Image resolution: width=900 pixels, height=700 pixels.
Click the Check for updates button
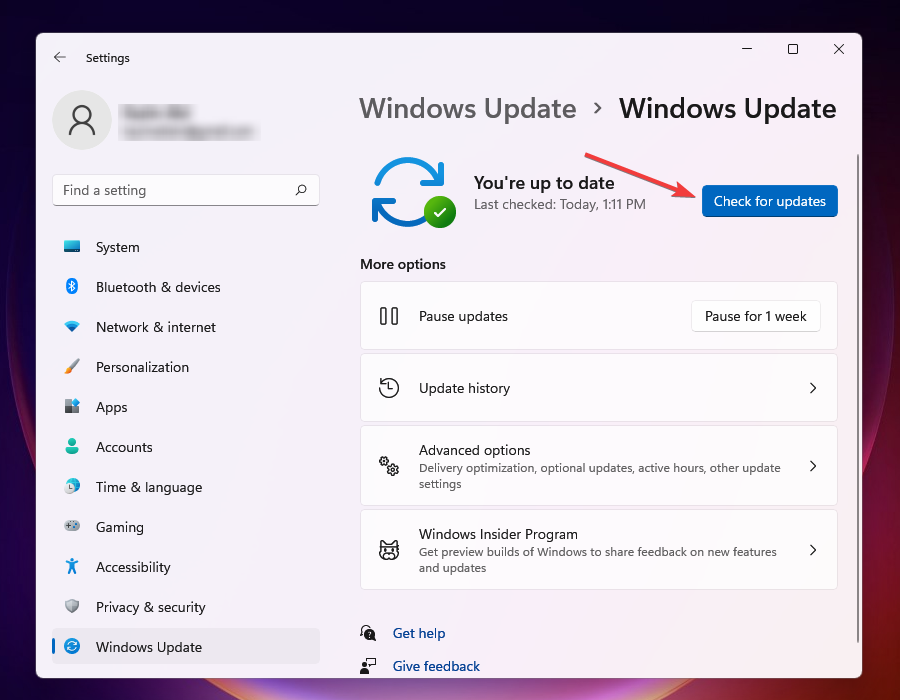pyautogui.click(x=770, y=201)
